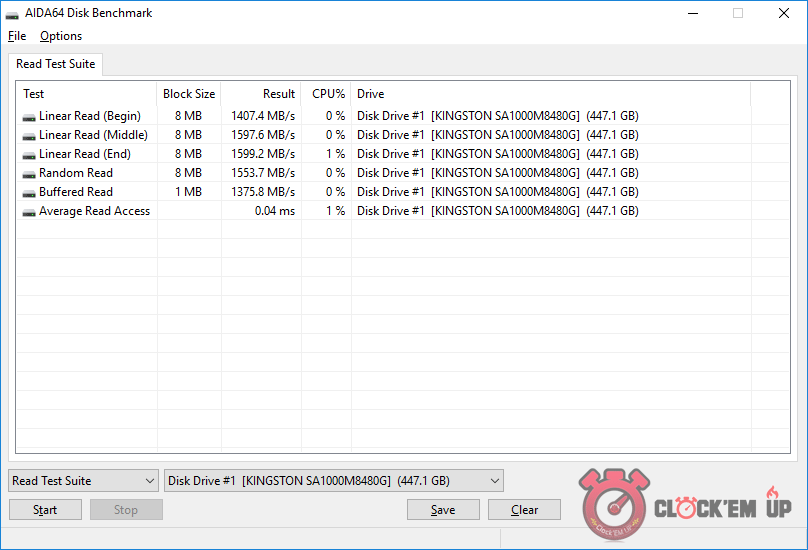The width and height of the screenshot is (808, 550).
Task: Click the Clear button
Action: click(524, 510)
